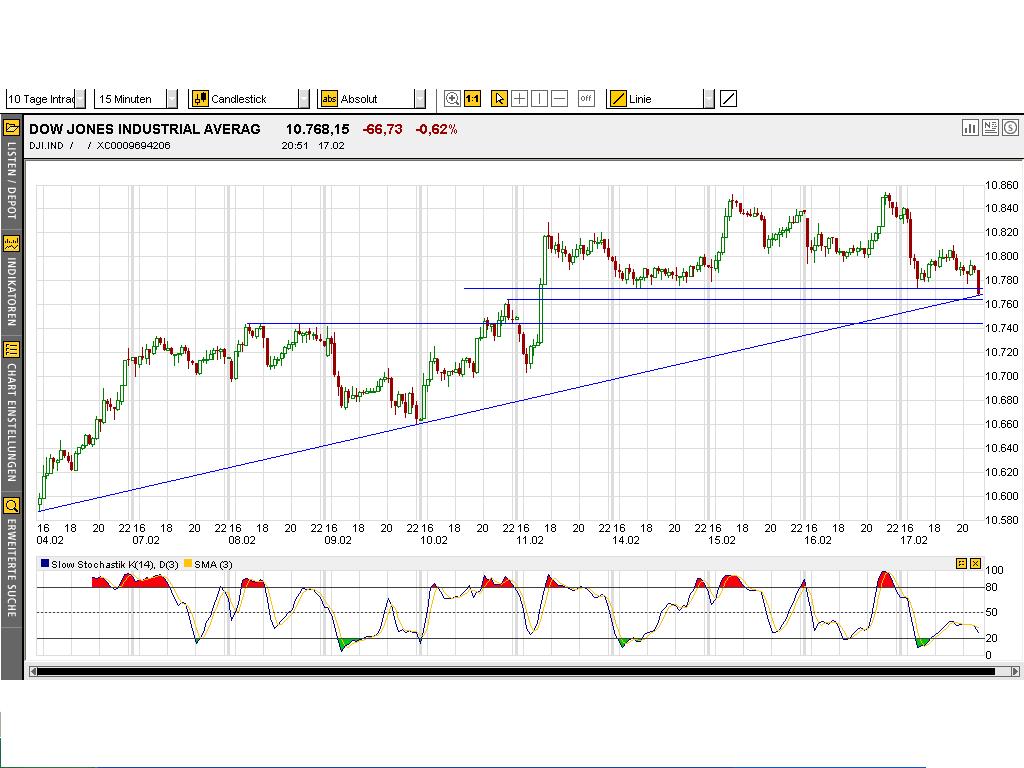Click the DOW JONES INDUSTRIAL AVERAG title

[x=144, y=129]
